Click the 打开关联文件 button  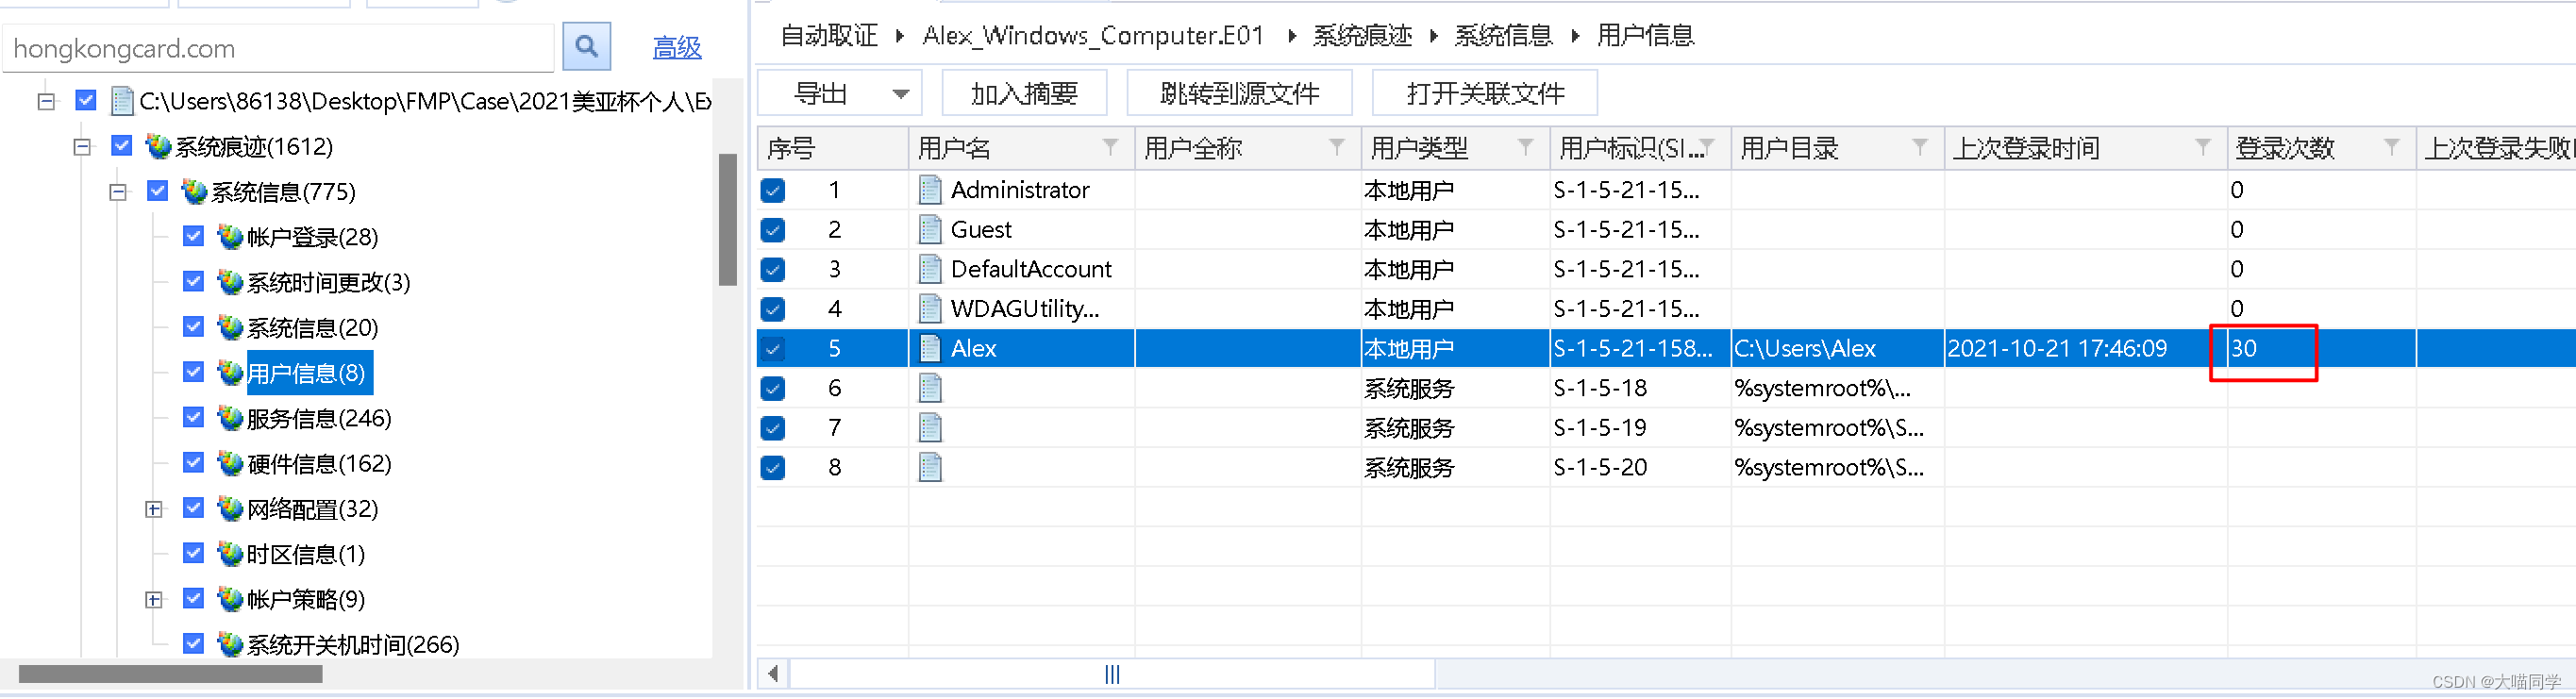(x=1485, y=94)
